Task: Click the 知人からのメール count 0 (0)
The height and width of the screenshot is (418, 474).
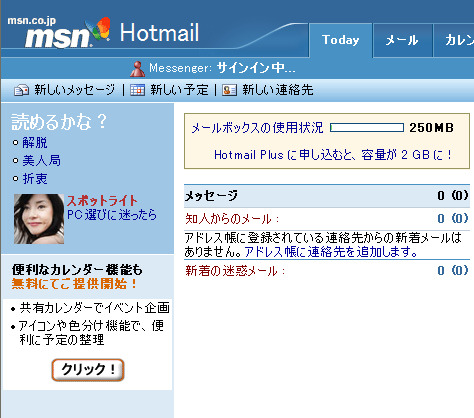Action: pyautogui.click(x=453, y=219)
